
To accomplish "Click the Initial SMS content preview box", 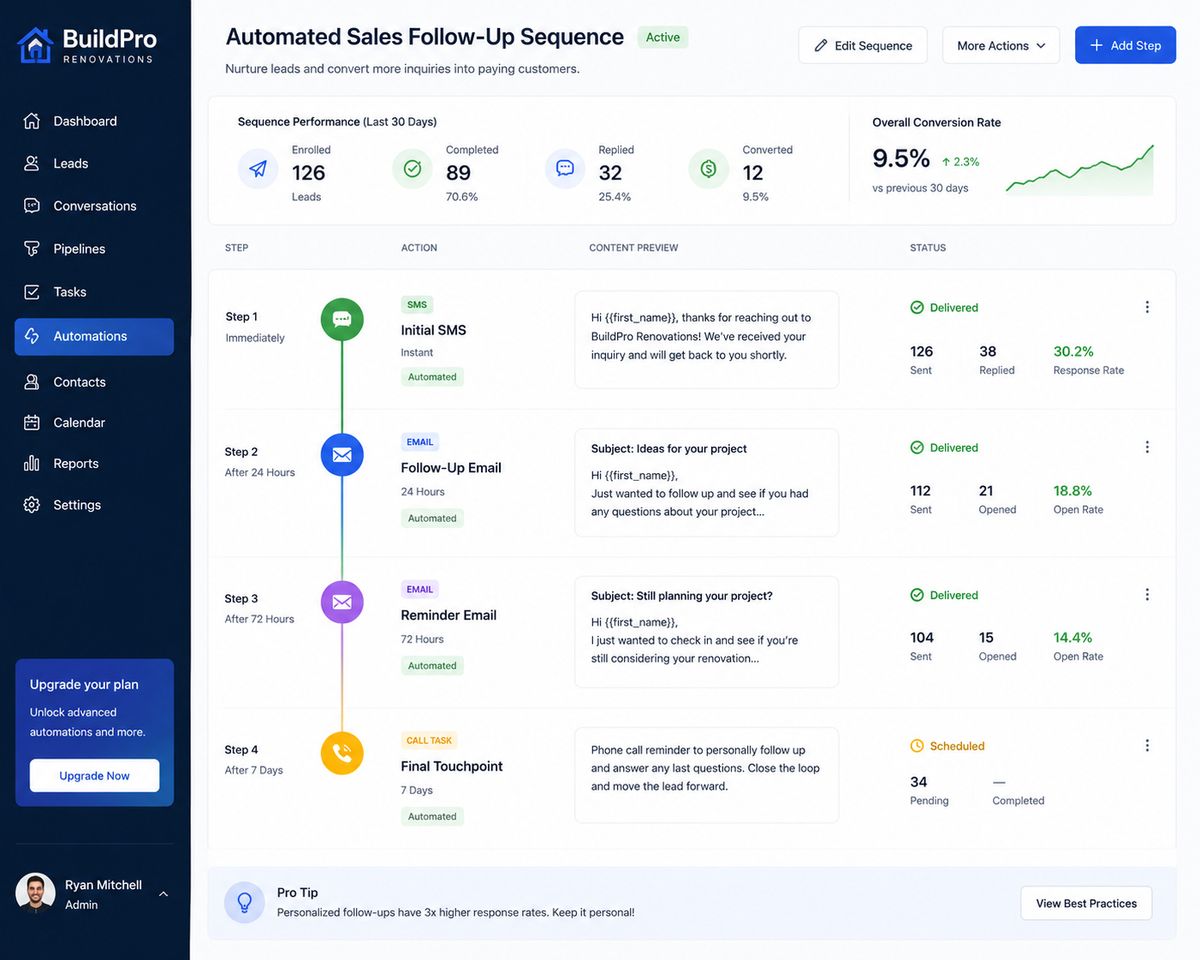I will pos(707,340).
